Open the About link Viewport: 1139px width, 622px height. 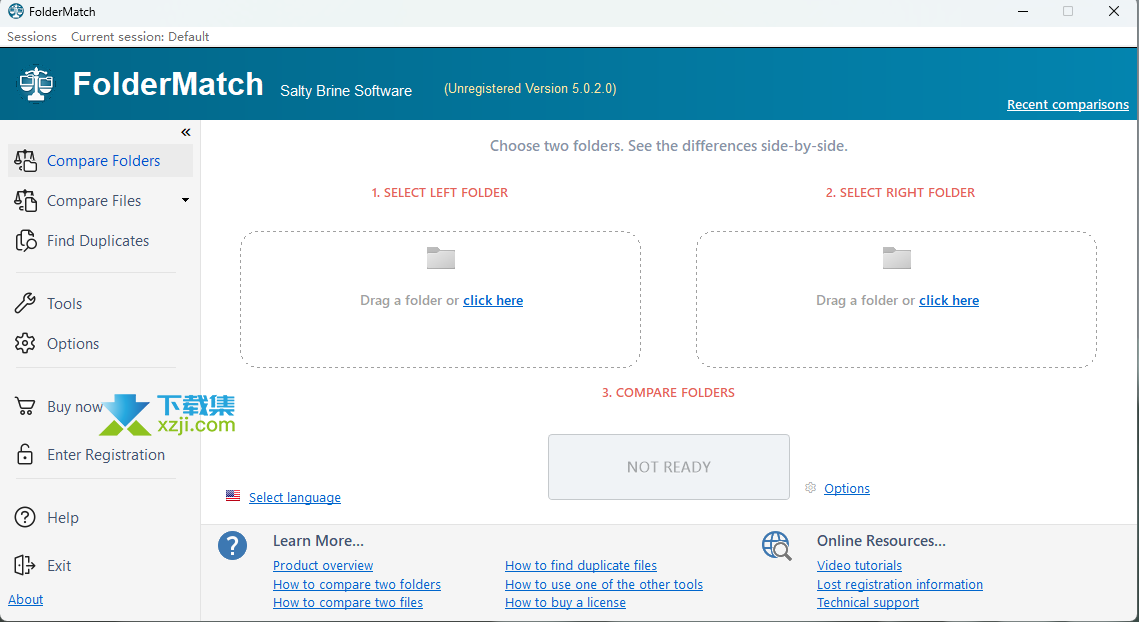point(25,599)
